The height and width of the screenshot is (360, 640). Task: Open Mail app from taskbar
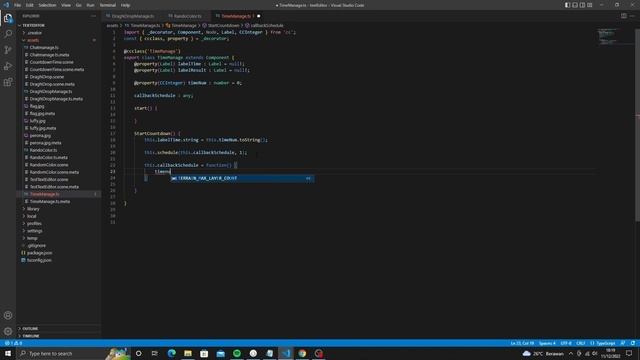220,353
